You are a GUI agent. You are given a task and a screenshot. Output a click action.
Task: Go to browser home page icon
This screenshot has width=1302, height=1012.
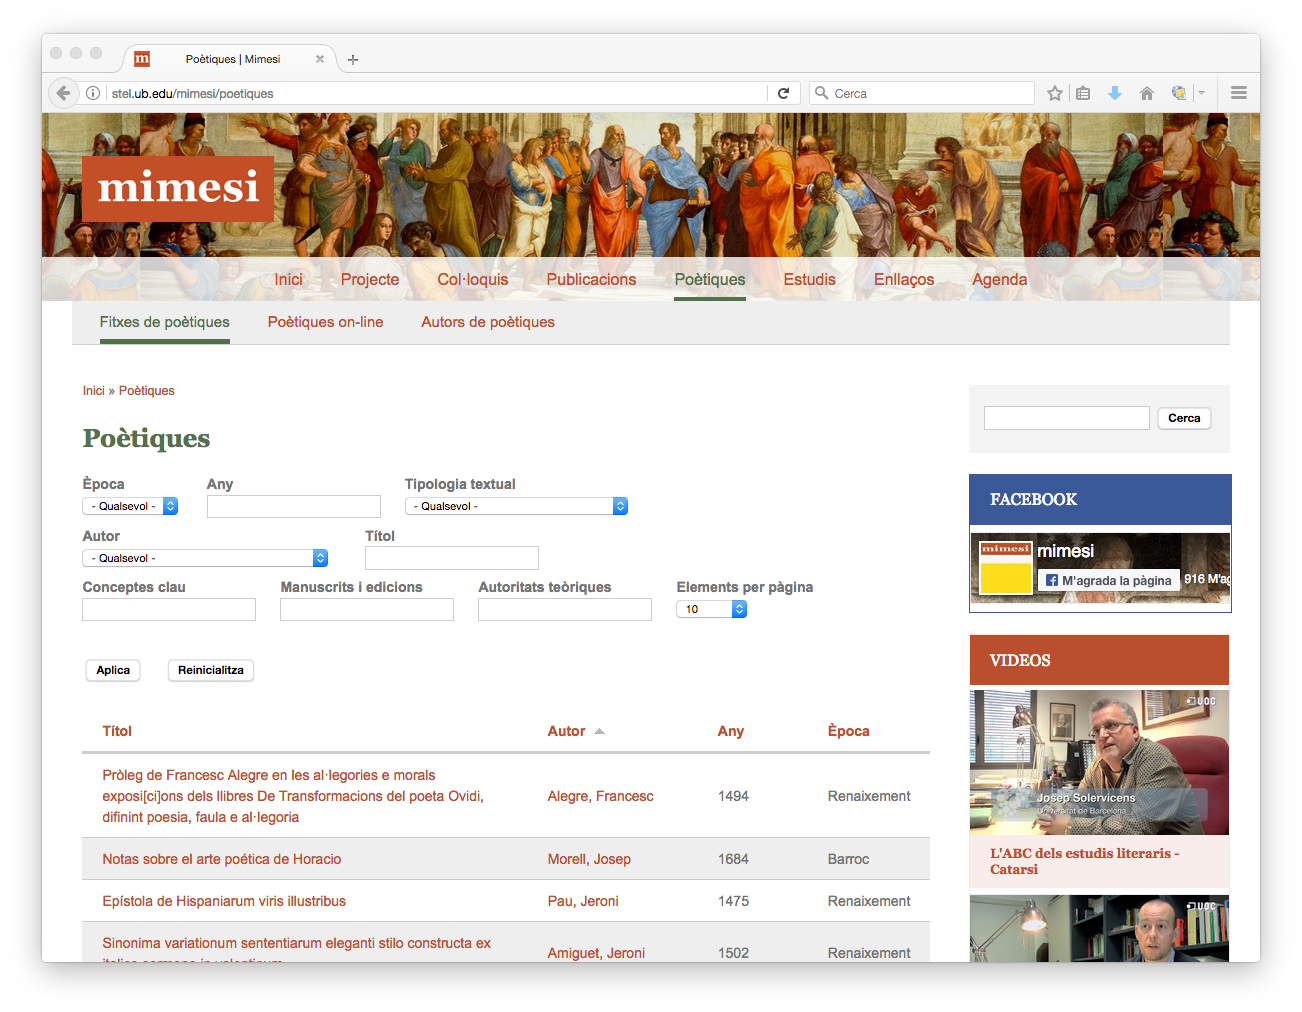point(1147,93)
